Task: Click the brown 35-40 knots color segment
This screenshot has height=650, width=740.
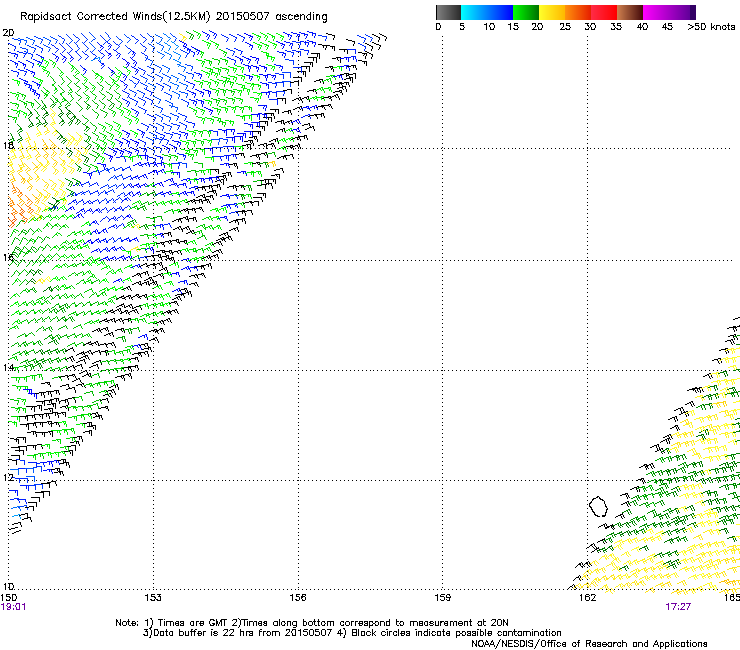Action: [x=630, y=12]
